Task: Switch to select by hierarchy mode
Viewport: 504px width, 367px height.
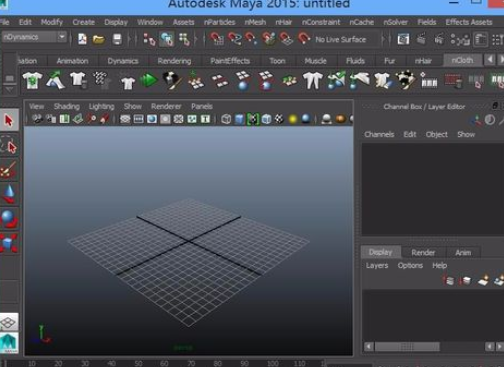Action: 149,39
